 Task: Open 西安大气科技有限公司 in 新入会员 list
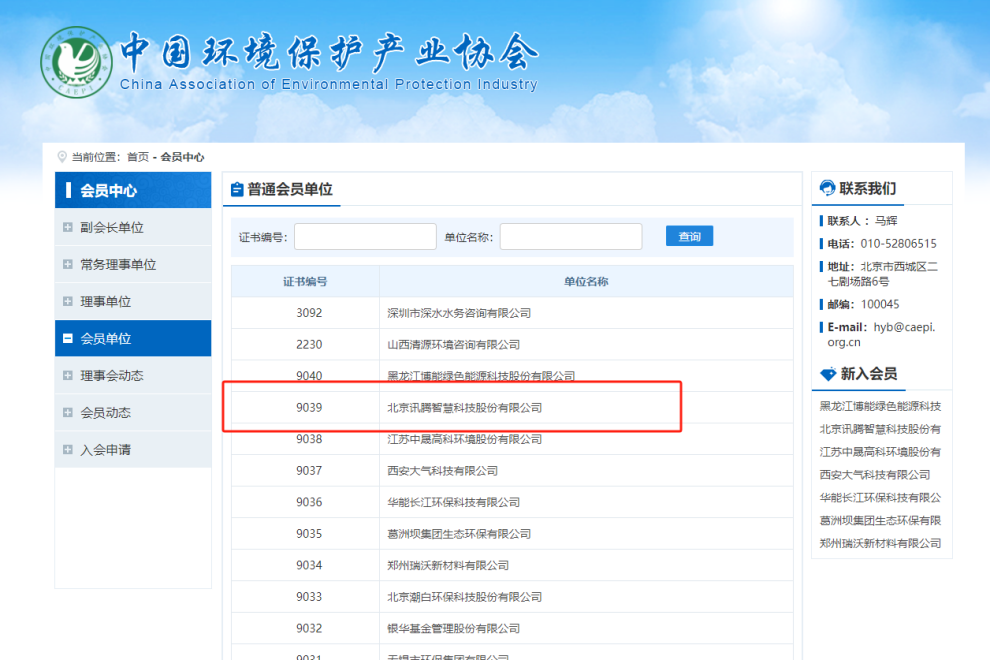pyautogui.click(x=874, y=474)
